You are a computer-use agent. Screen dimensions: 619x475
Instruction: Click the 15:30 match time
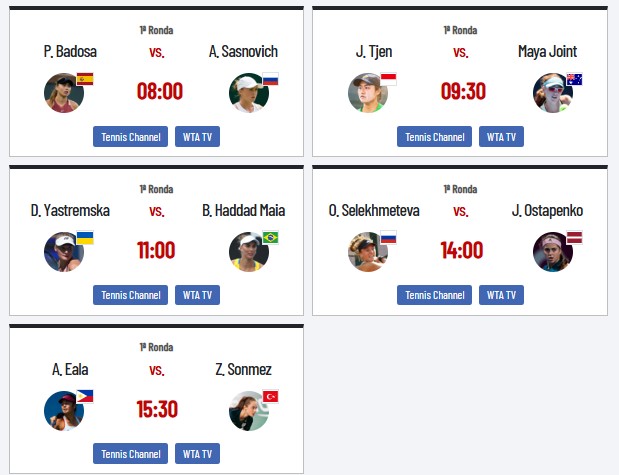click(157, 409)
